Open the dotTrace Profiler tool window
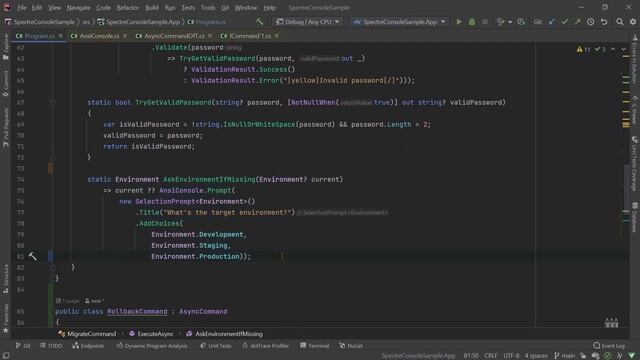The width and height of the screenshot is (640, 360). pos(265,346)
